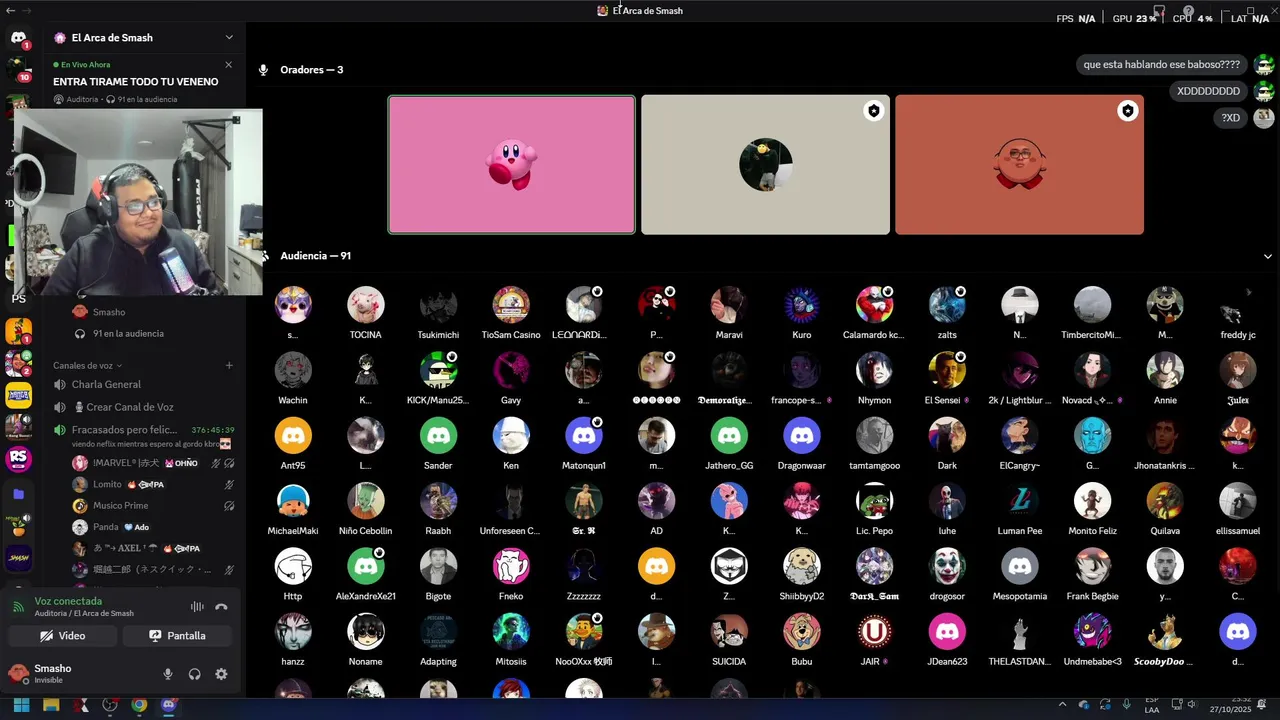The width and height of the screenshot is (1280, 720).
Task: Open Smasho speaker entry in sidebar
Action: coord(152,312)
